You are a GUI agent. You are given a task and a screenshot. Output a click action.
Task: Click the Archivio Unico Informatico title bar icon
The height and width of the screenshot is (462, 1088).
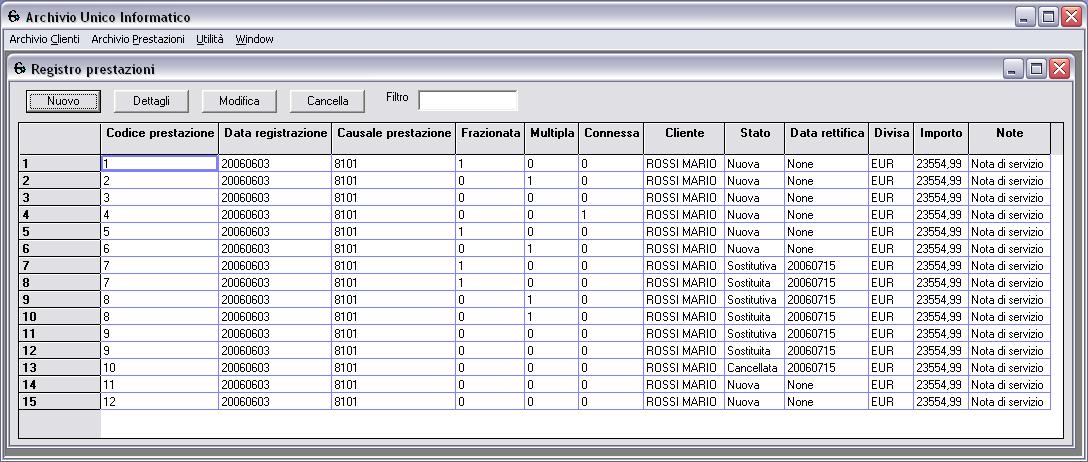click(13, 18)
